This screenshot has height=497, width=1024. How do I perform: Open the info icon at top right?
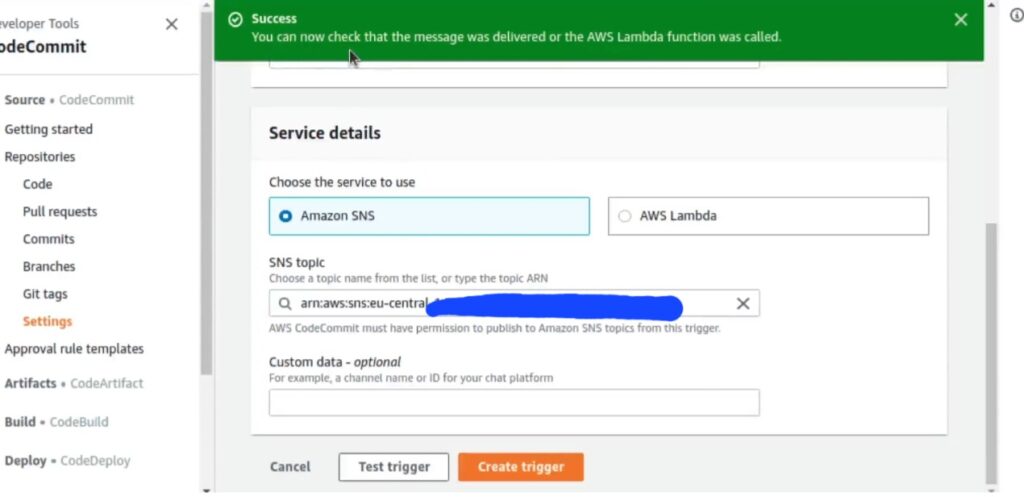pyautogui.click(x=1017, y=15)
